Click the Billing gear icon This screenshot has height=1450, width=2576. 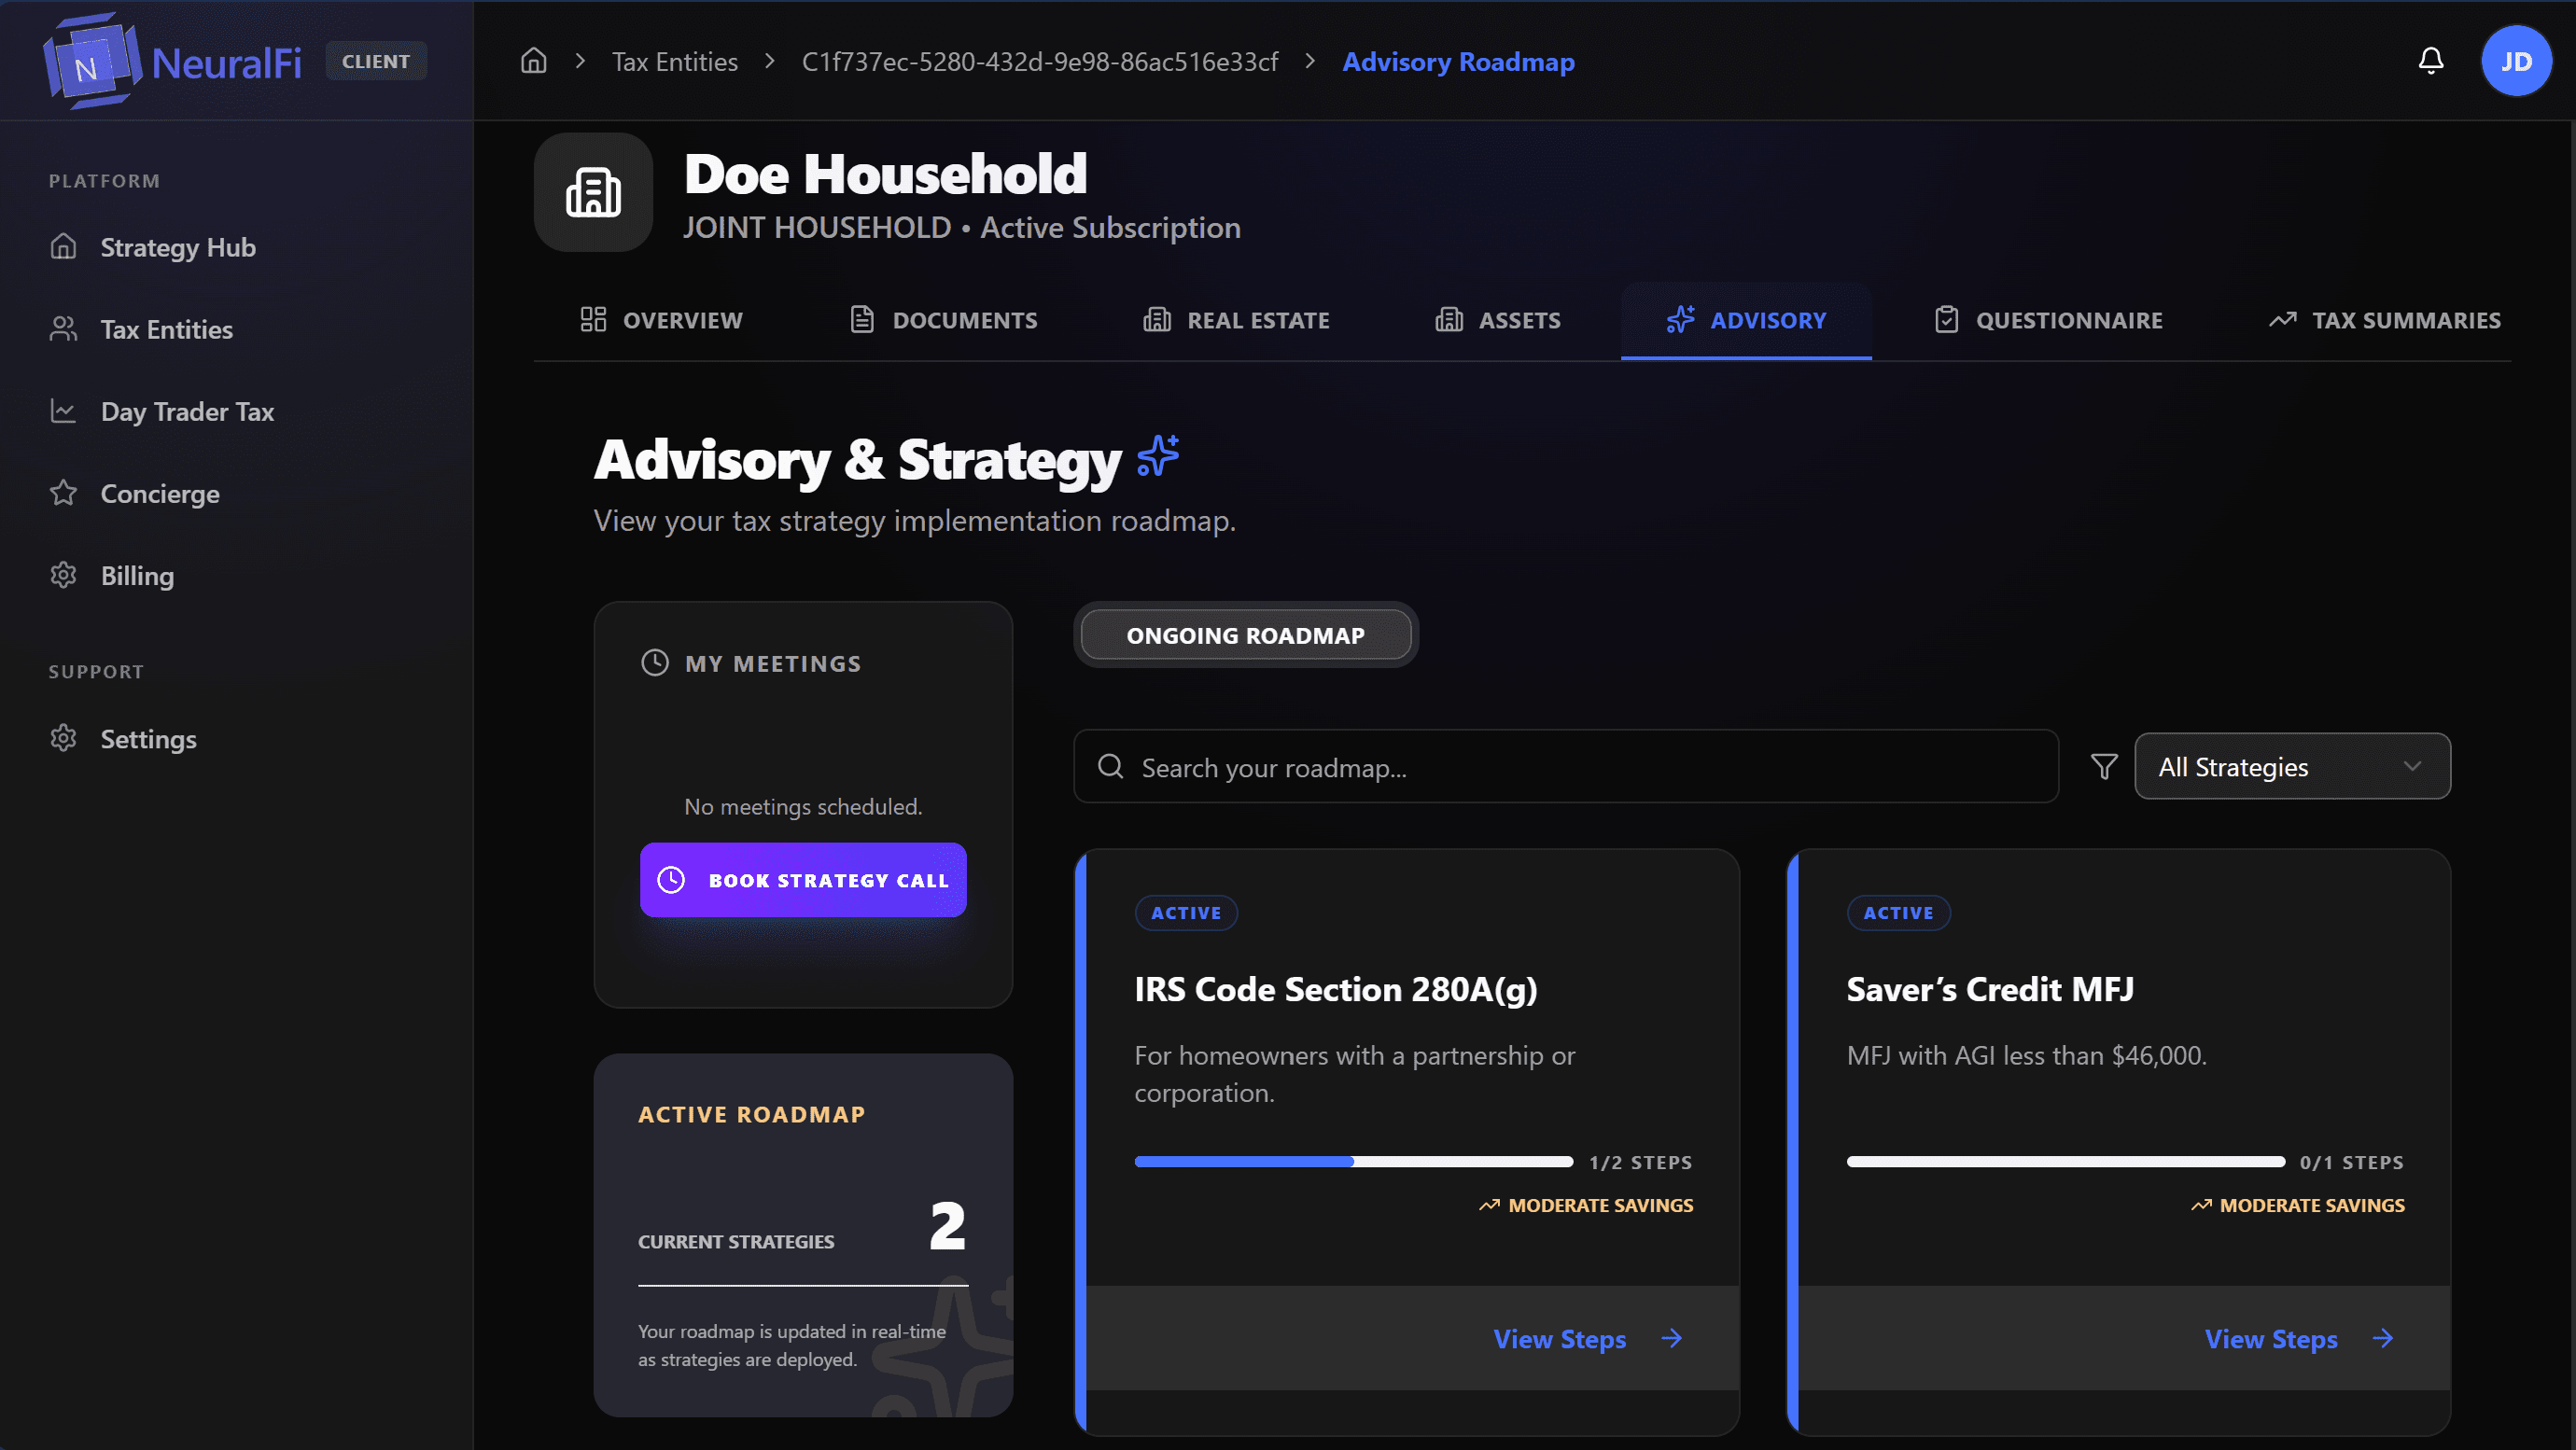click(x=63, y=575)
